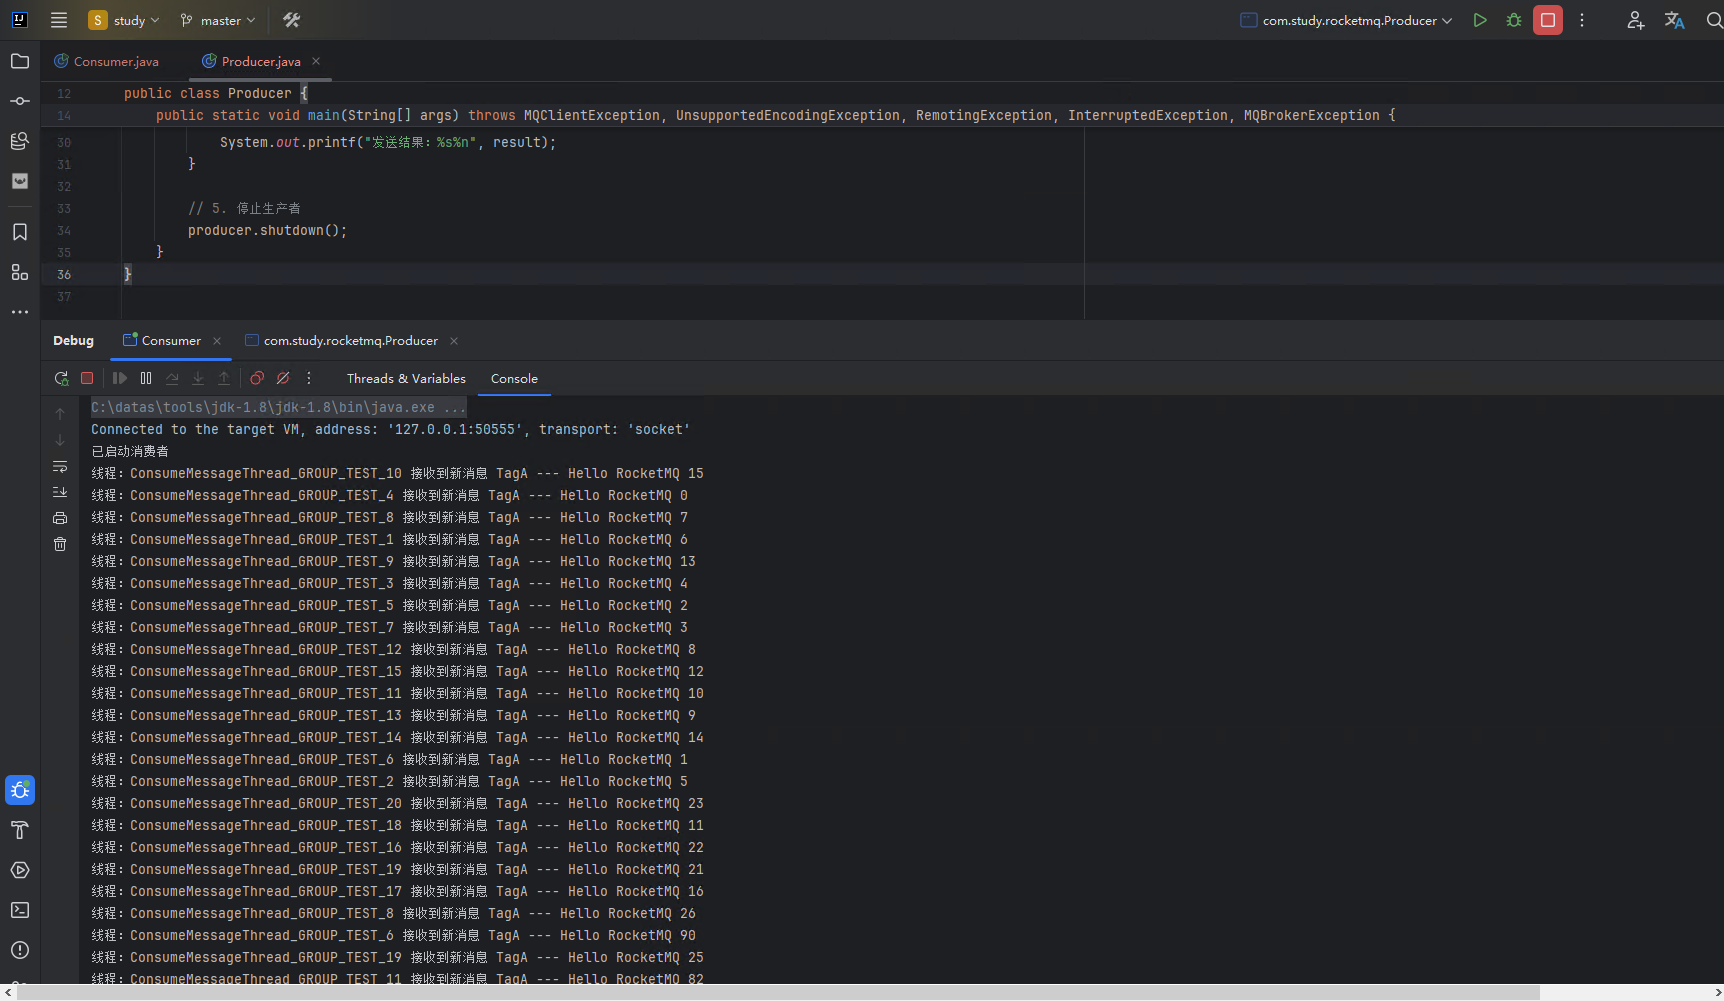
Task: Toggle scroll to end of console
Action: [60, 492]
